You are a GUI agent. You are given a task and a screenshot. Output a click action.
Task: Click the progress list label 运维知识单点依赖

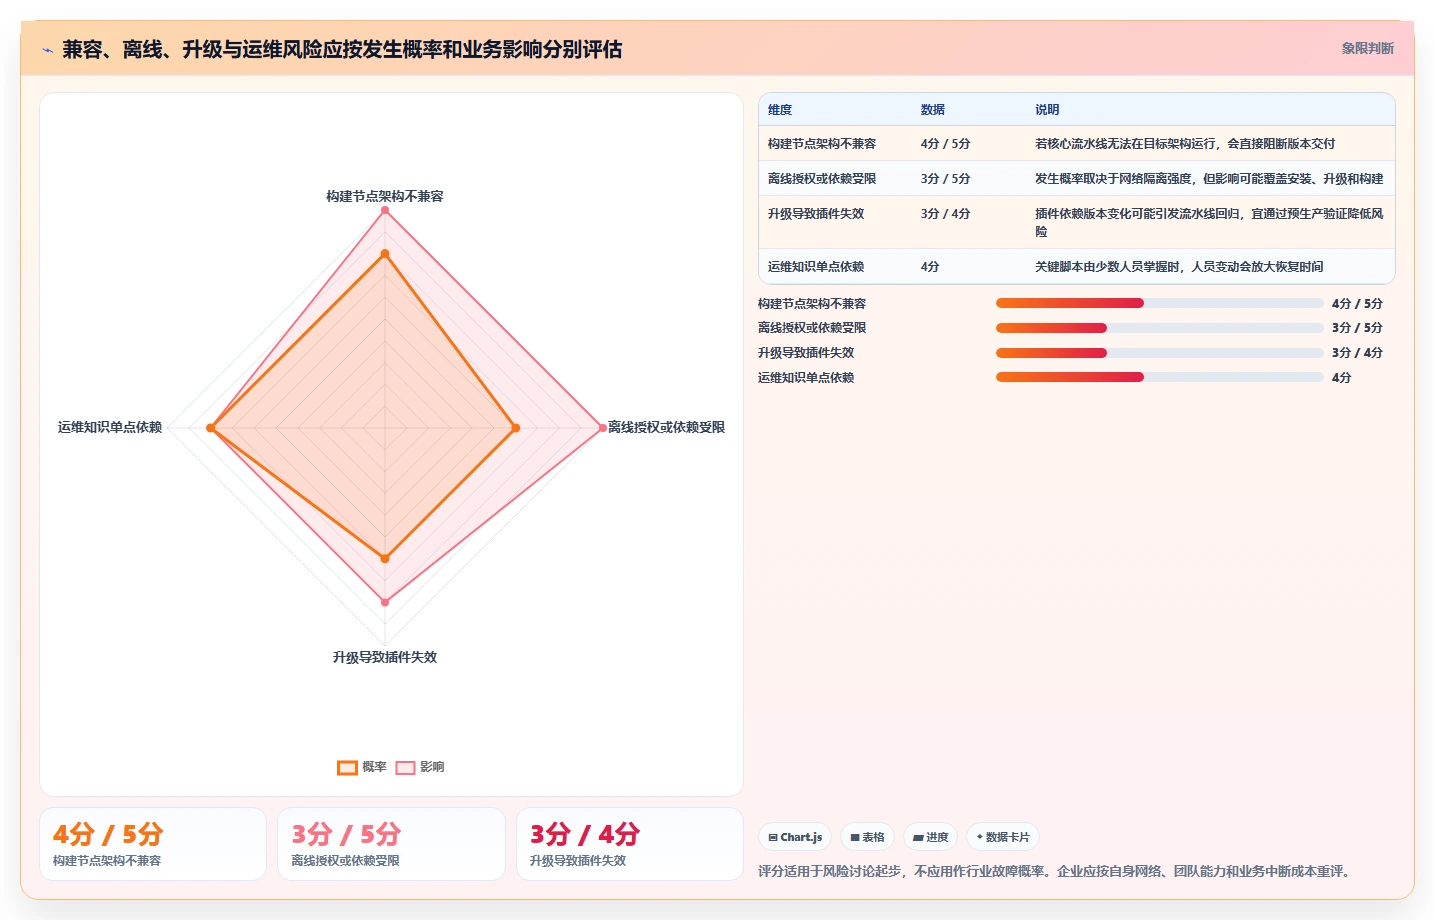coord(806,378)
